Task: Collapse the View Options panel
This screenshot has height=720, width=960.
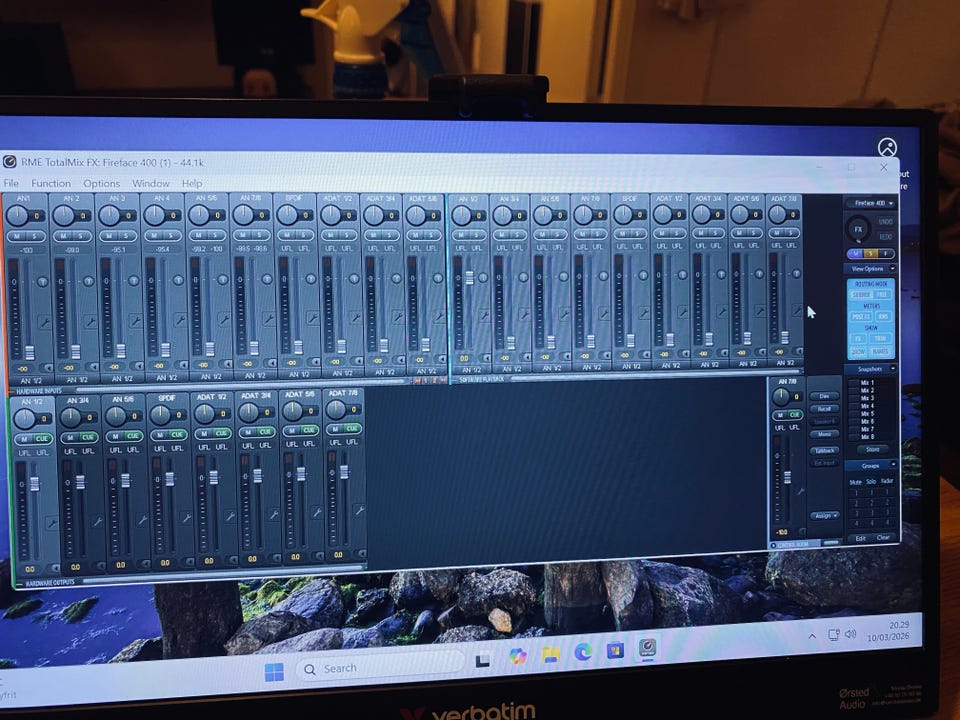Action: pyautogui.click(x=893, y=269)
